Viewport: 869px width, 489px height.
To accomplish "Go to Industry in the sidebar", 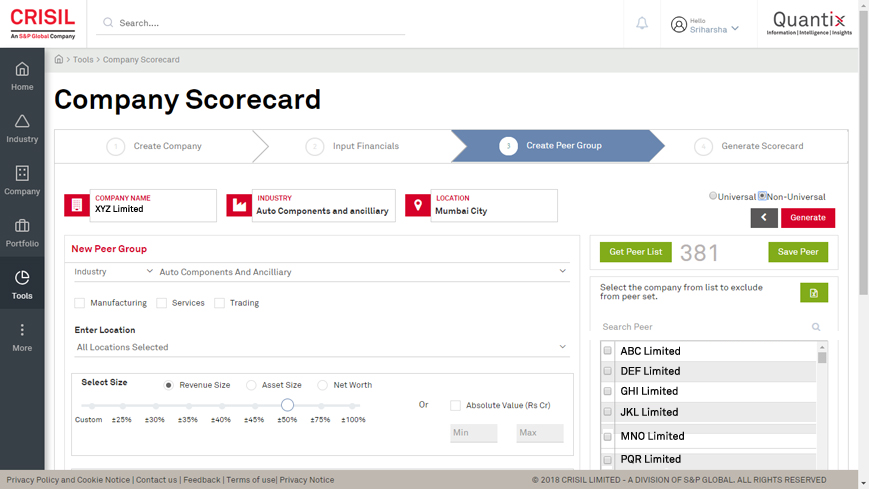I will (22, 128).
